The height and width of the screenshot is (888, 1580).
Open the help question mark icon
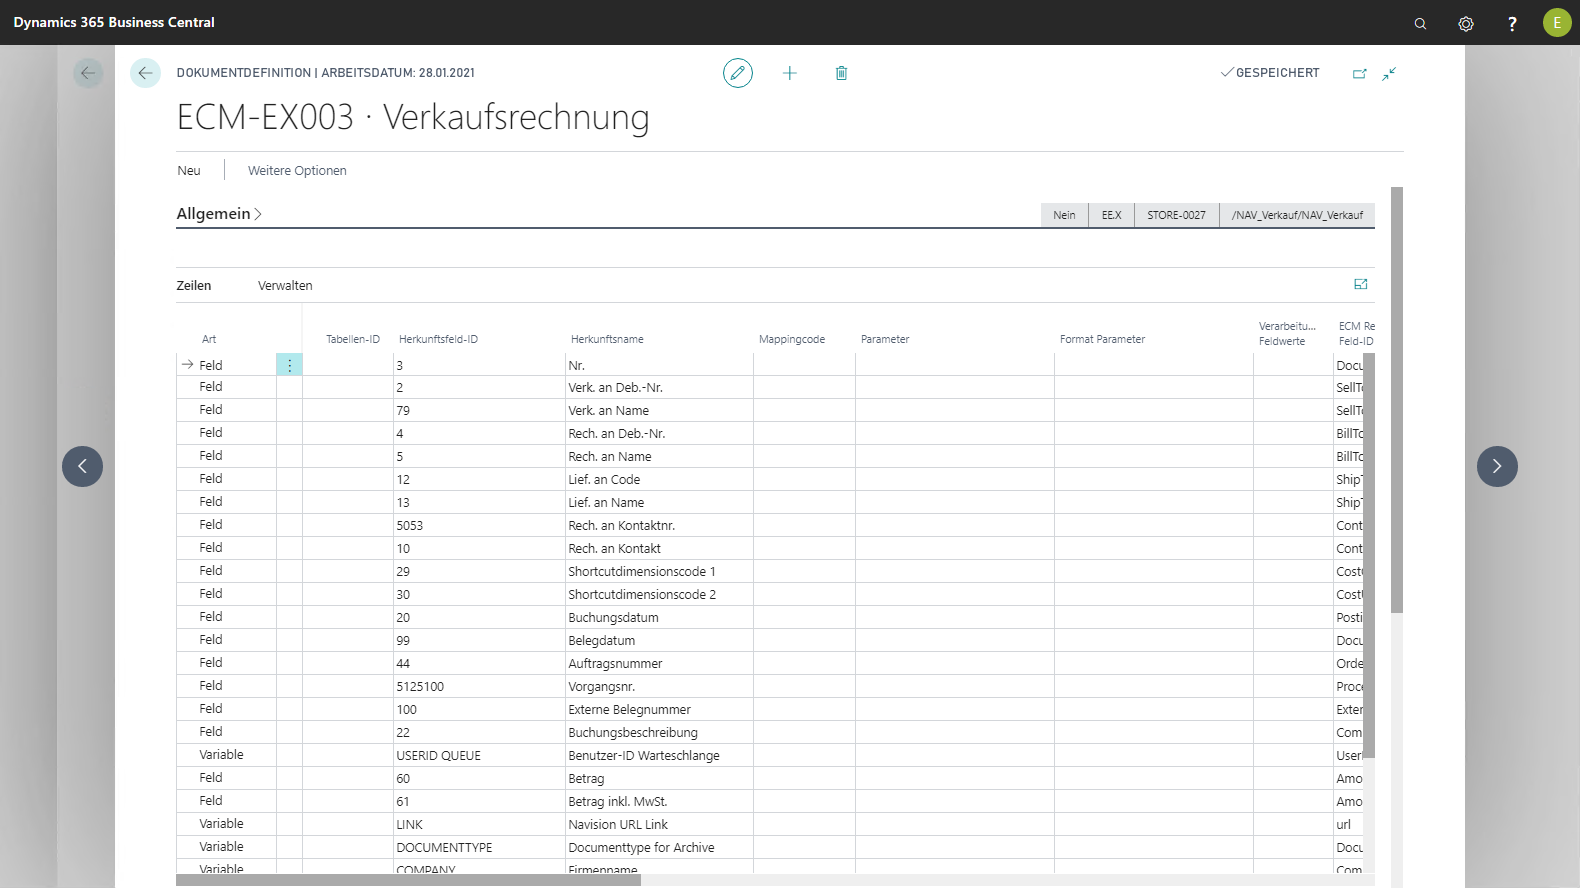(1512, 23)
